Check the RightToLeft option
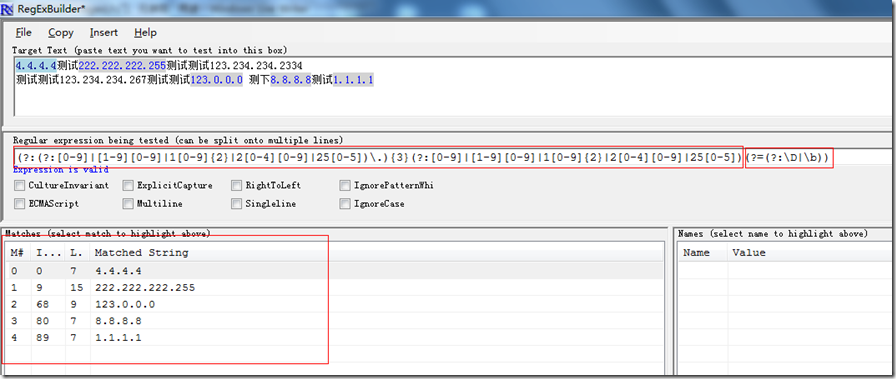 coord(237,185)
